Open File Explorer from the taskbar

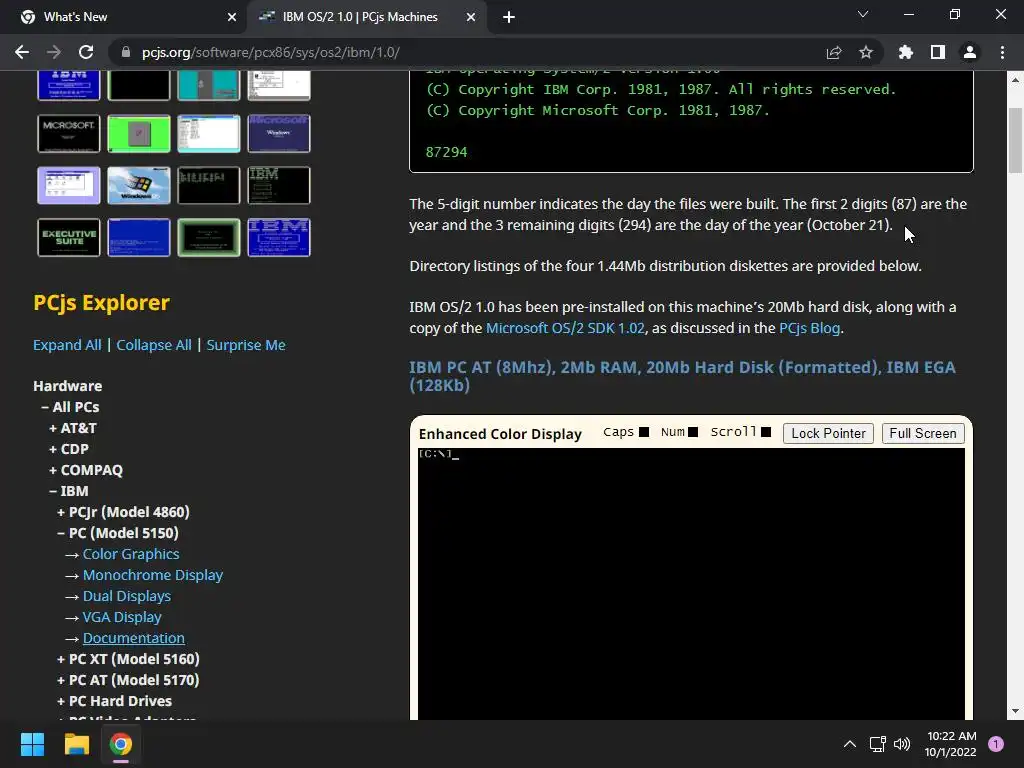tap(76, 744)
